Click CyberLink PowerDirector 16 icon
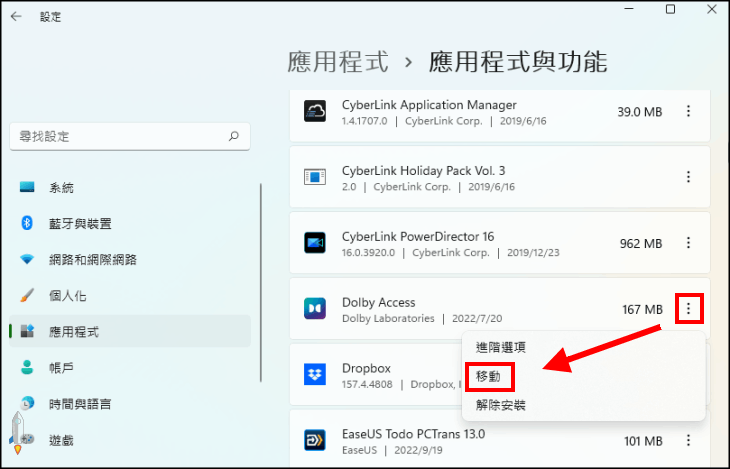This screenshot has width=730, height=469. [x=315, y=243]
